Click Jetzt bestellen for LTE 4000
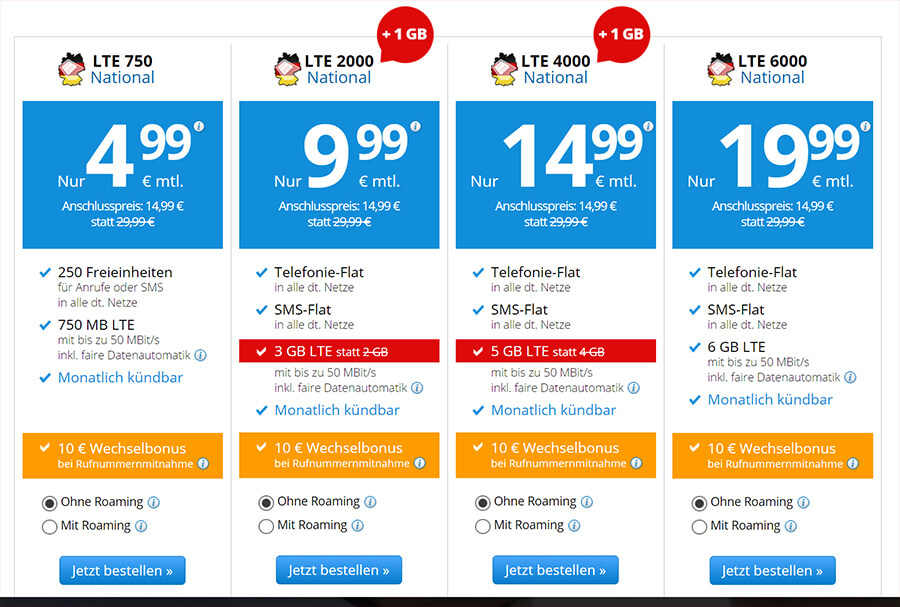The height and width of the screenshot is (607, 900). click(x=555, y=570)
